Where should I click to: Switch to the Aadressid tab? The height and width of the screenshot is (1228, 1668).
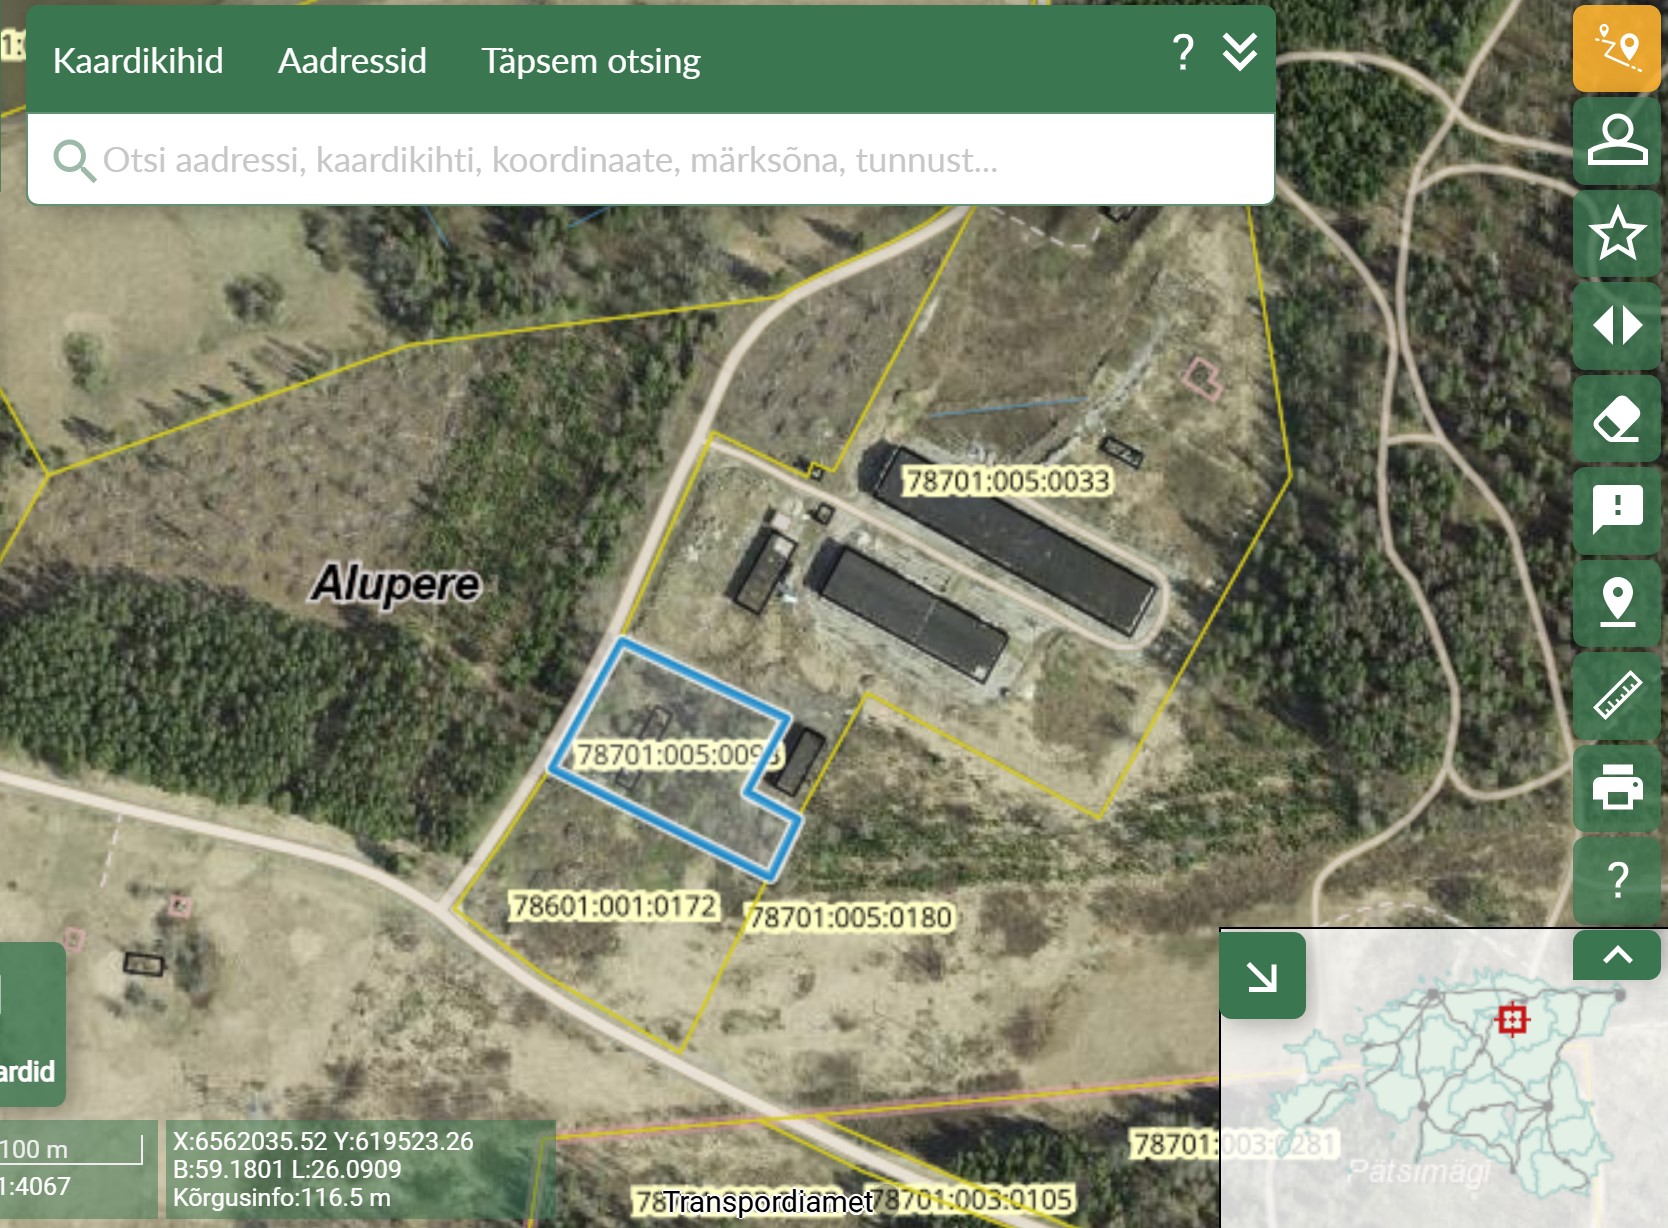(352, 61)
